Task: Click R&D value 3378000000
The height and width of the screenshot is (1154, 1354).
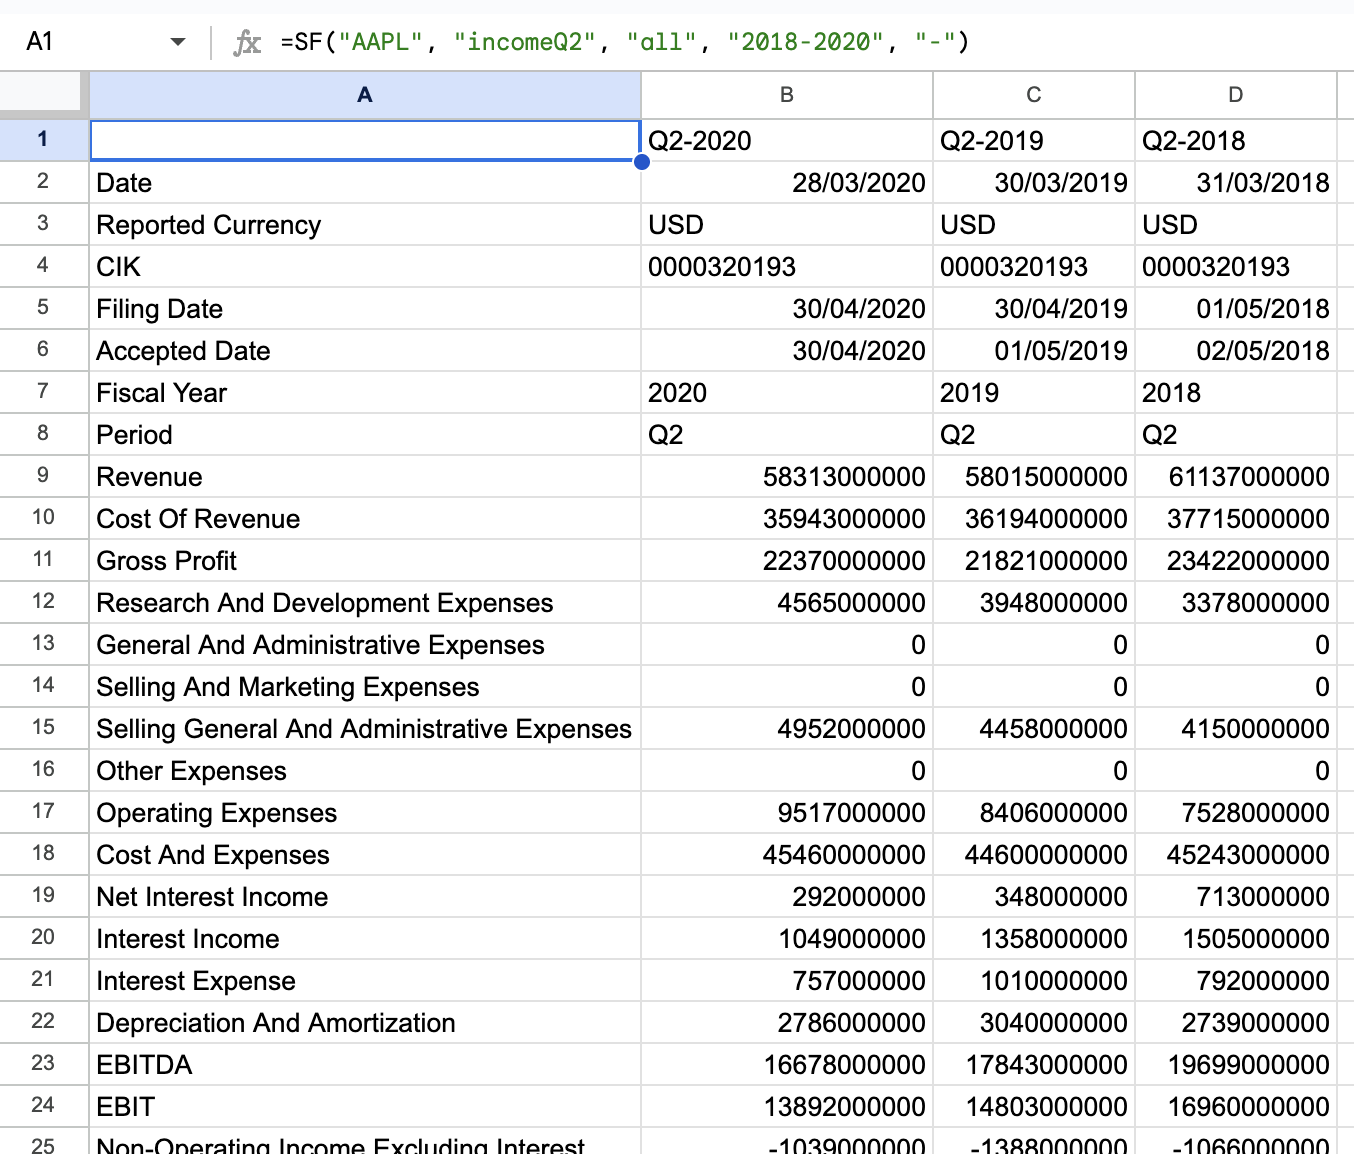Action: tap(1236, 602)
